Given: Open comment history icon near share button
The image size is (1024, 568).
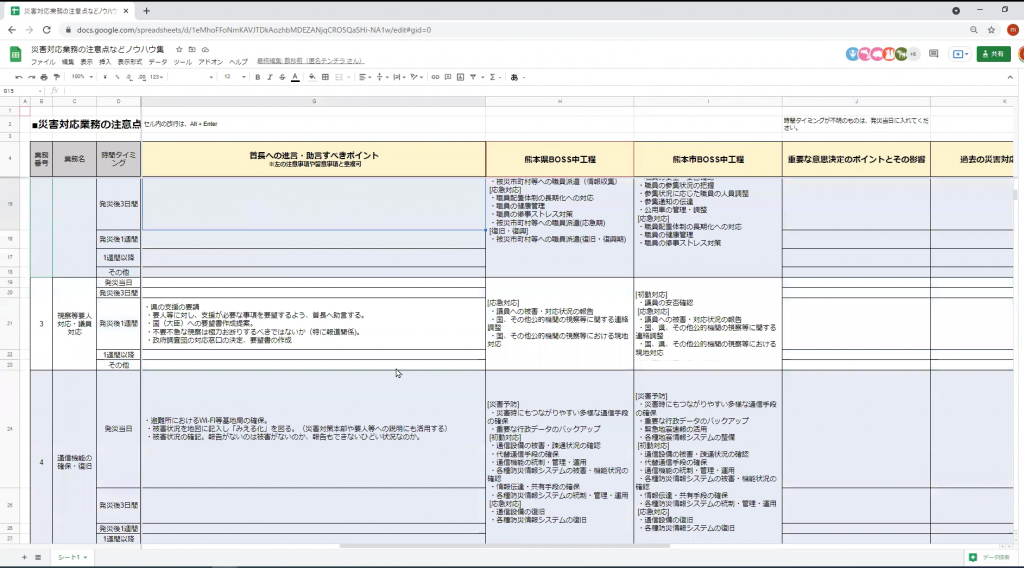Looking at the screenshot, I should click(933, 54).
